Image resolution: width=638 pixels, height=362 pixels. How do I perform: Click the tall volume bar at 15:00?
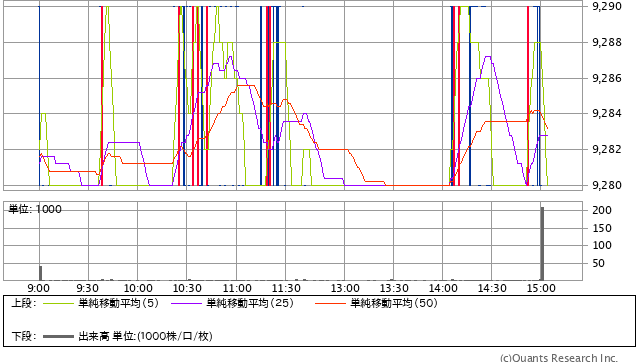(x=542, y=244)
